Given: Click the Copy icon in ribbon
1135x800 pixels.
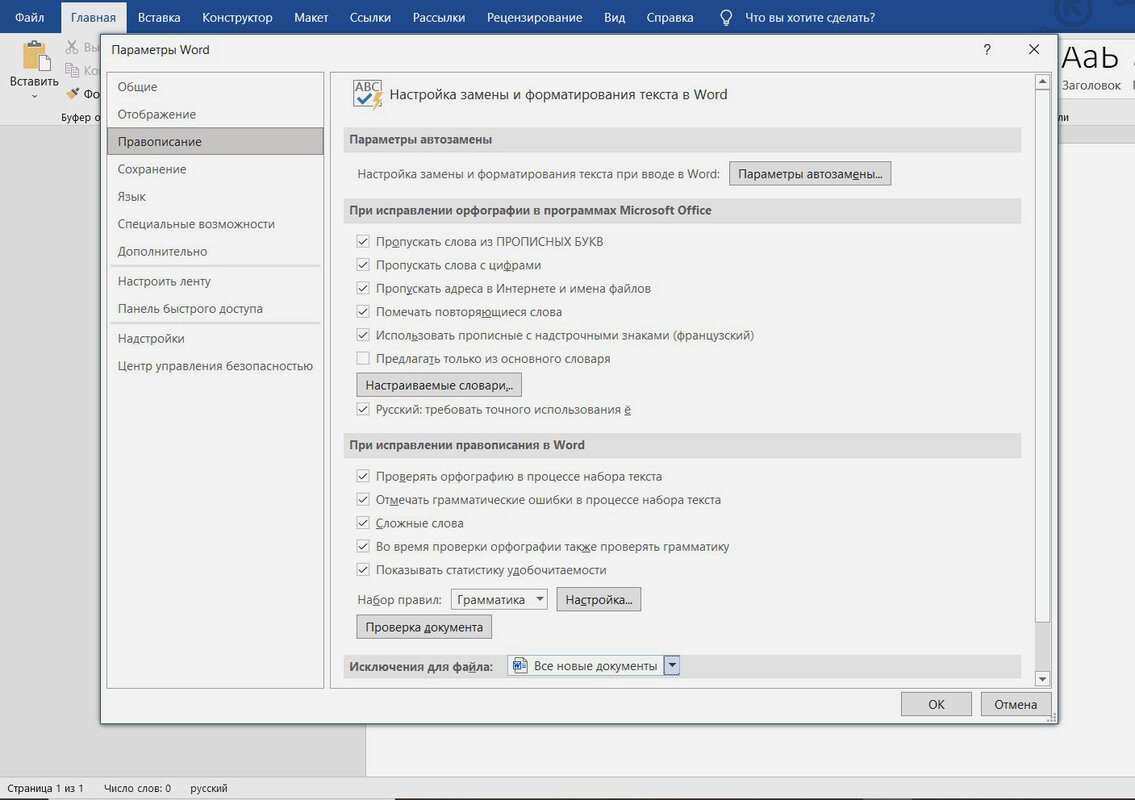Looking at the screenshot, I should [73, 70].
